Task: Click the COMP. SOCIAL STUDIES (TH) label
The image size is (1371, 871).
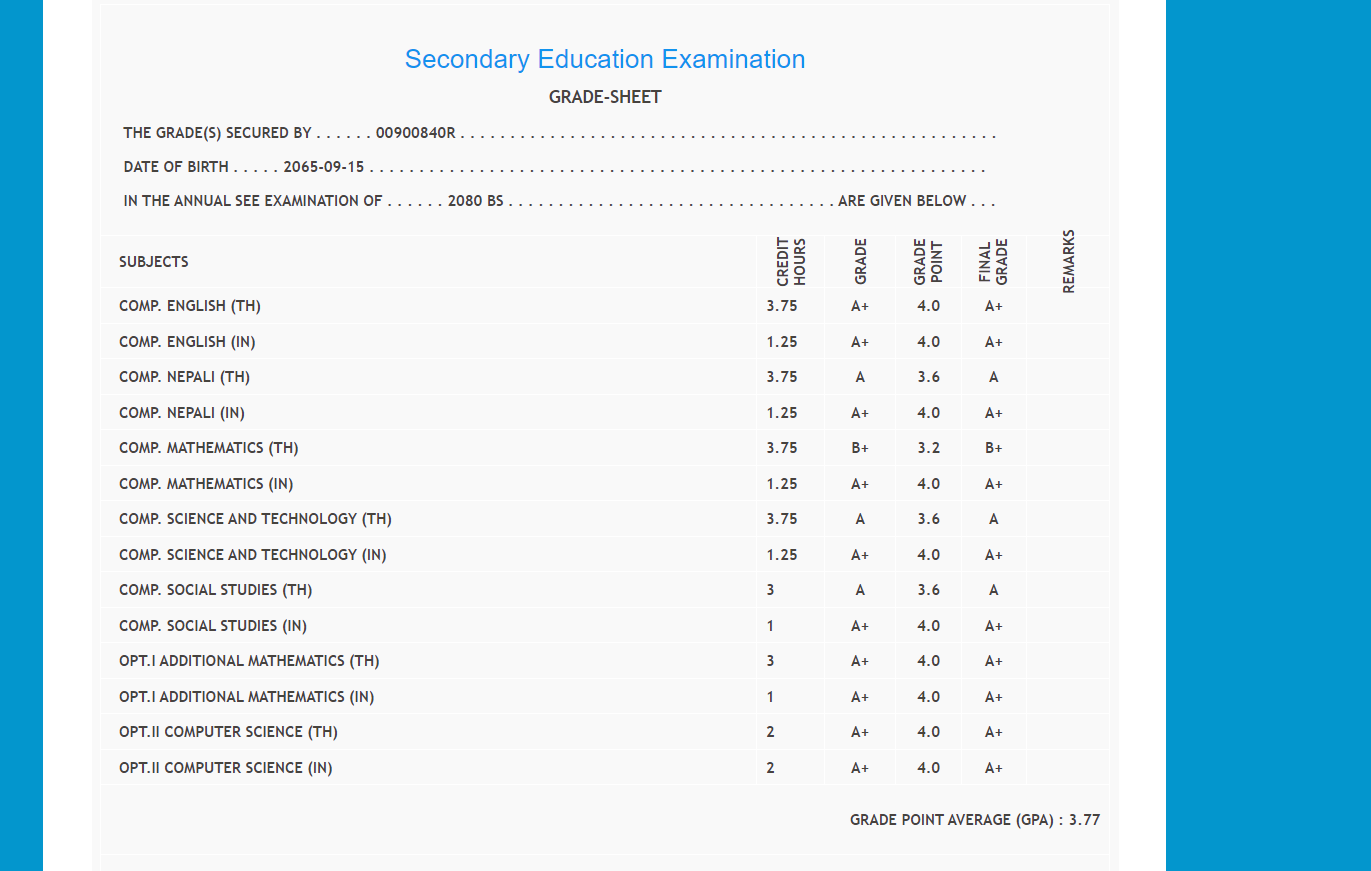Action: [x=216, y=590]
